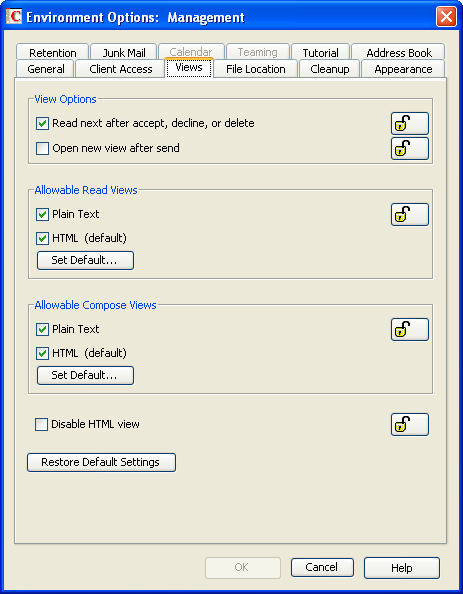Go to the File Location tab
The image size is (463, 594).
[256, 69]
